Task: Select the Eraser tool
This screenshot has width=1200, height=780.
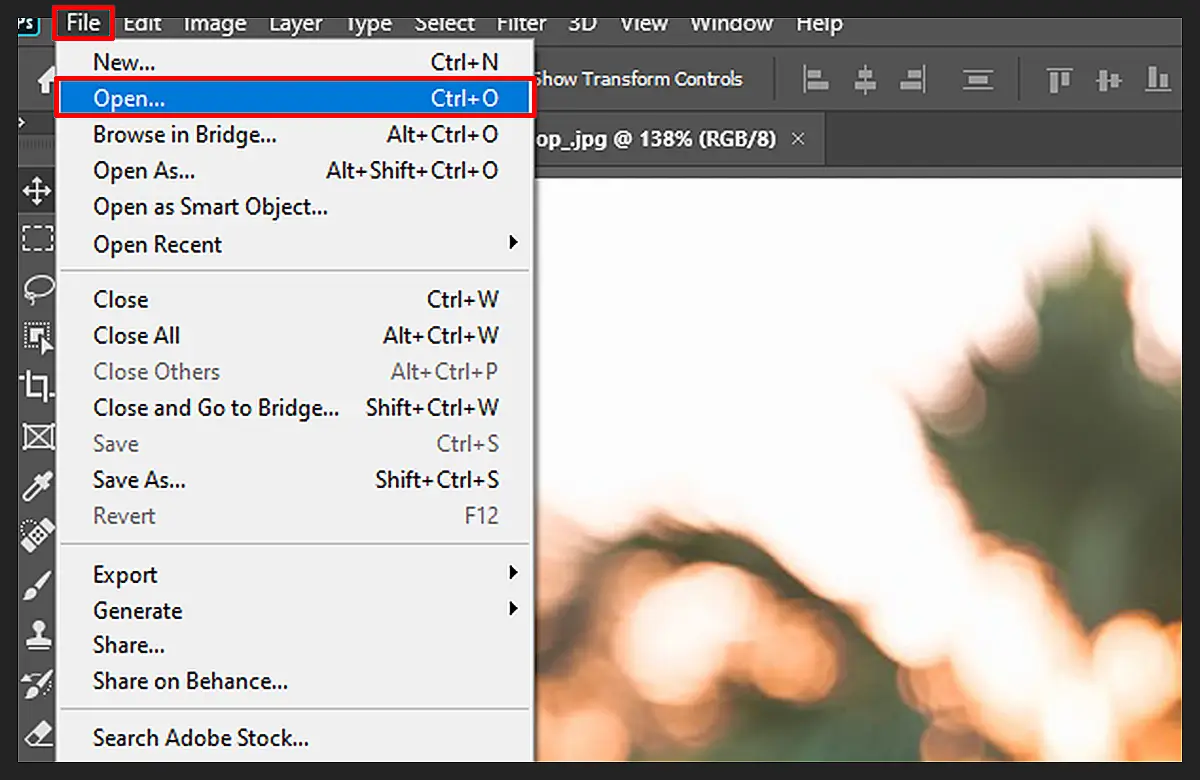Action: point(37,734)
